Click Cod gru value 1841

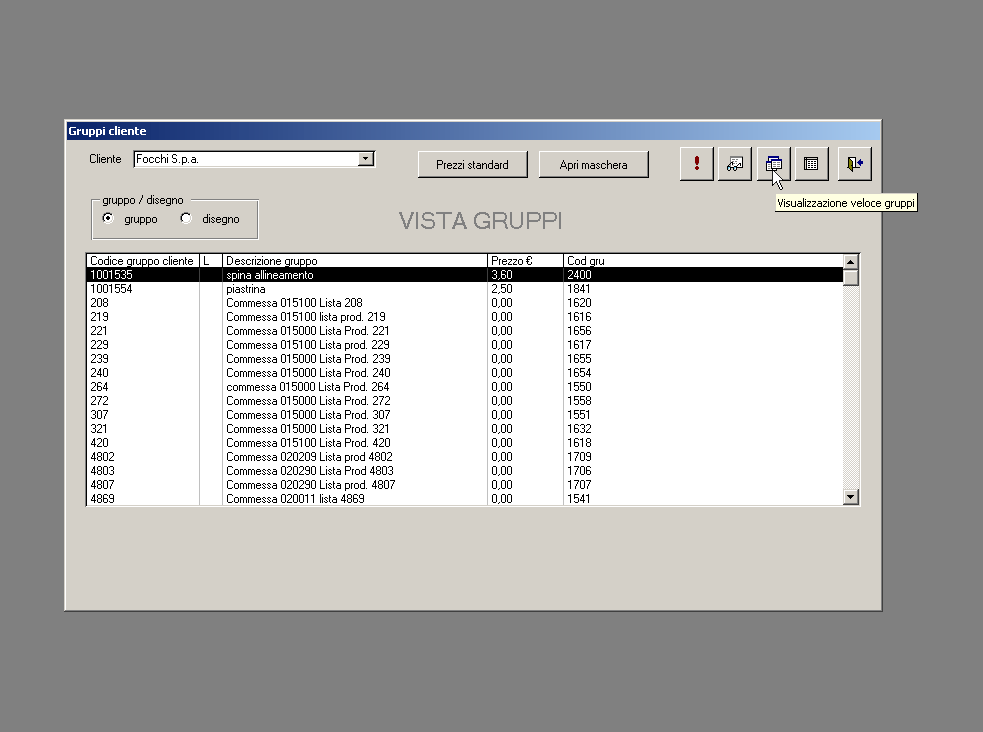[579, 289]
